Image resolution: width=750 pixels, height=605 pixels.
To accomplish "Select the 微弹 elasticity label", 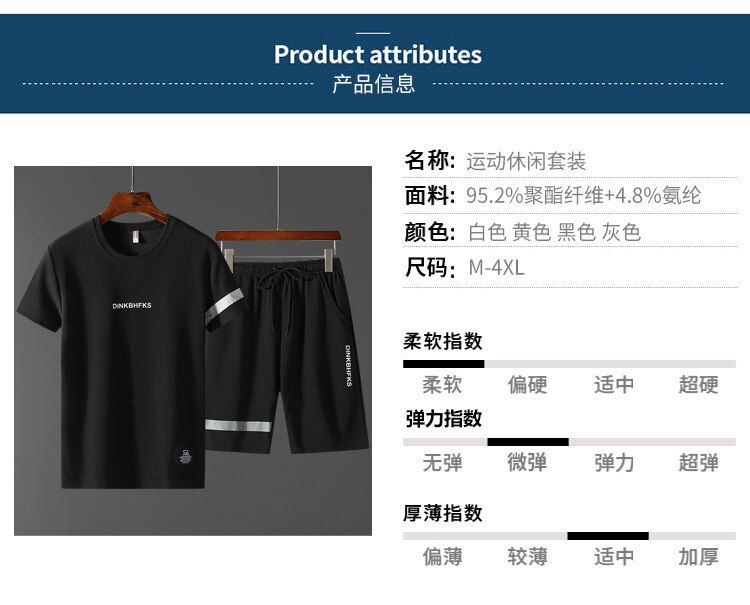I will [x=527, y=462].
